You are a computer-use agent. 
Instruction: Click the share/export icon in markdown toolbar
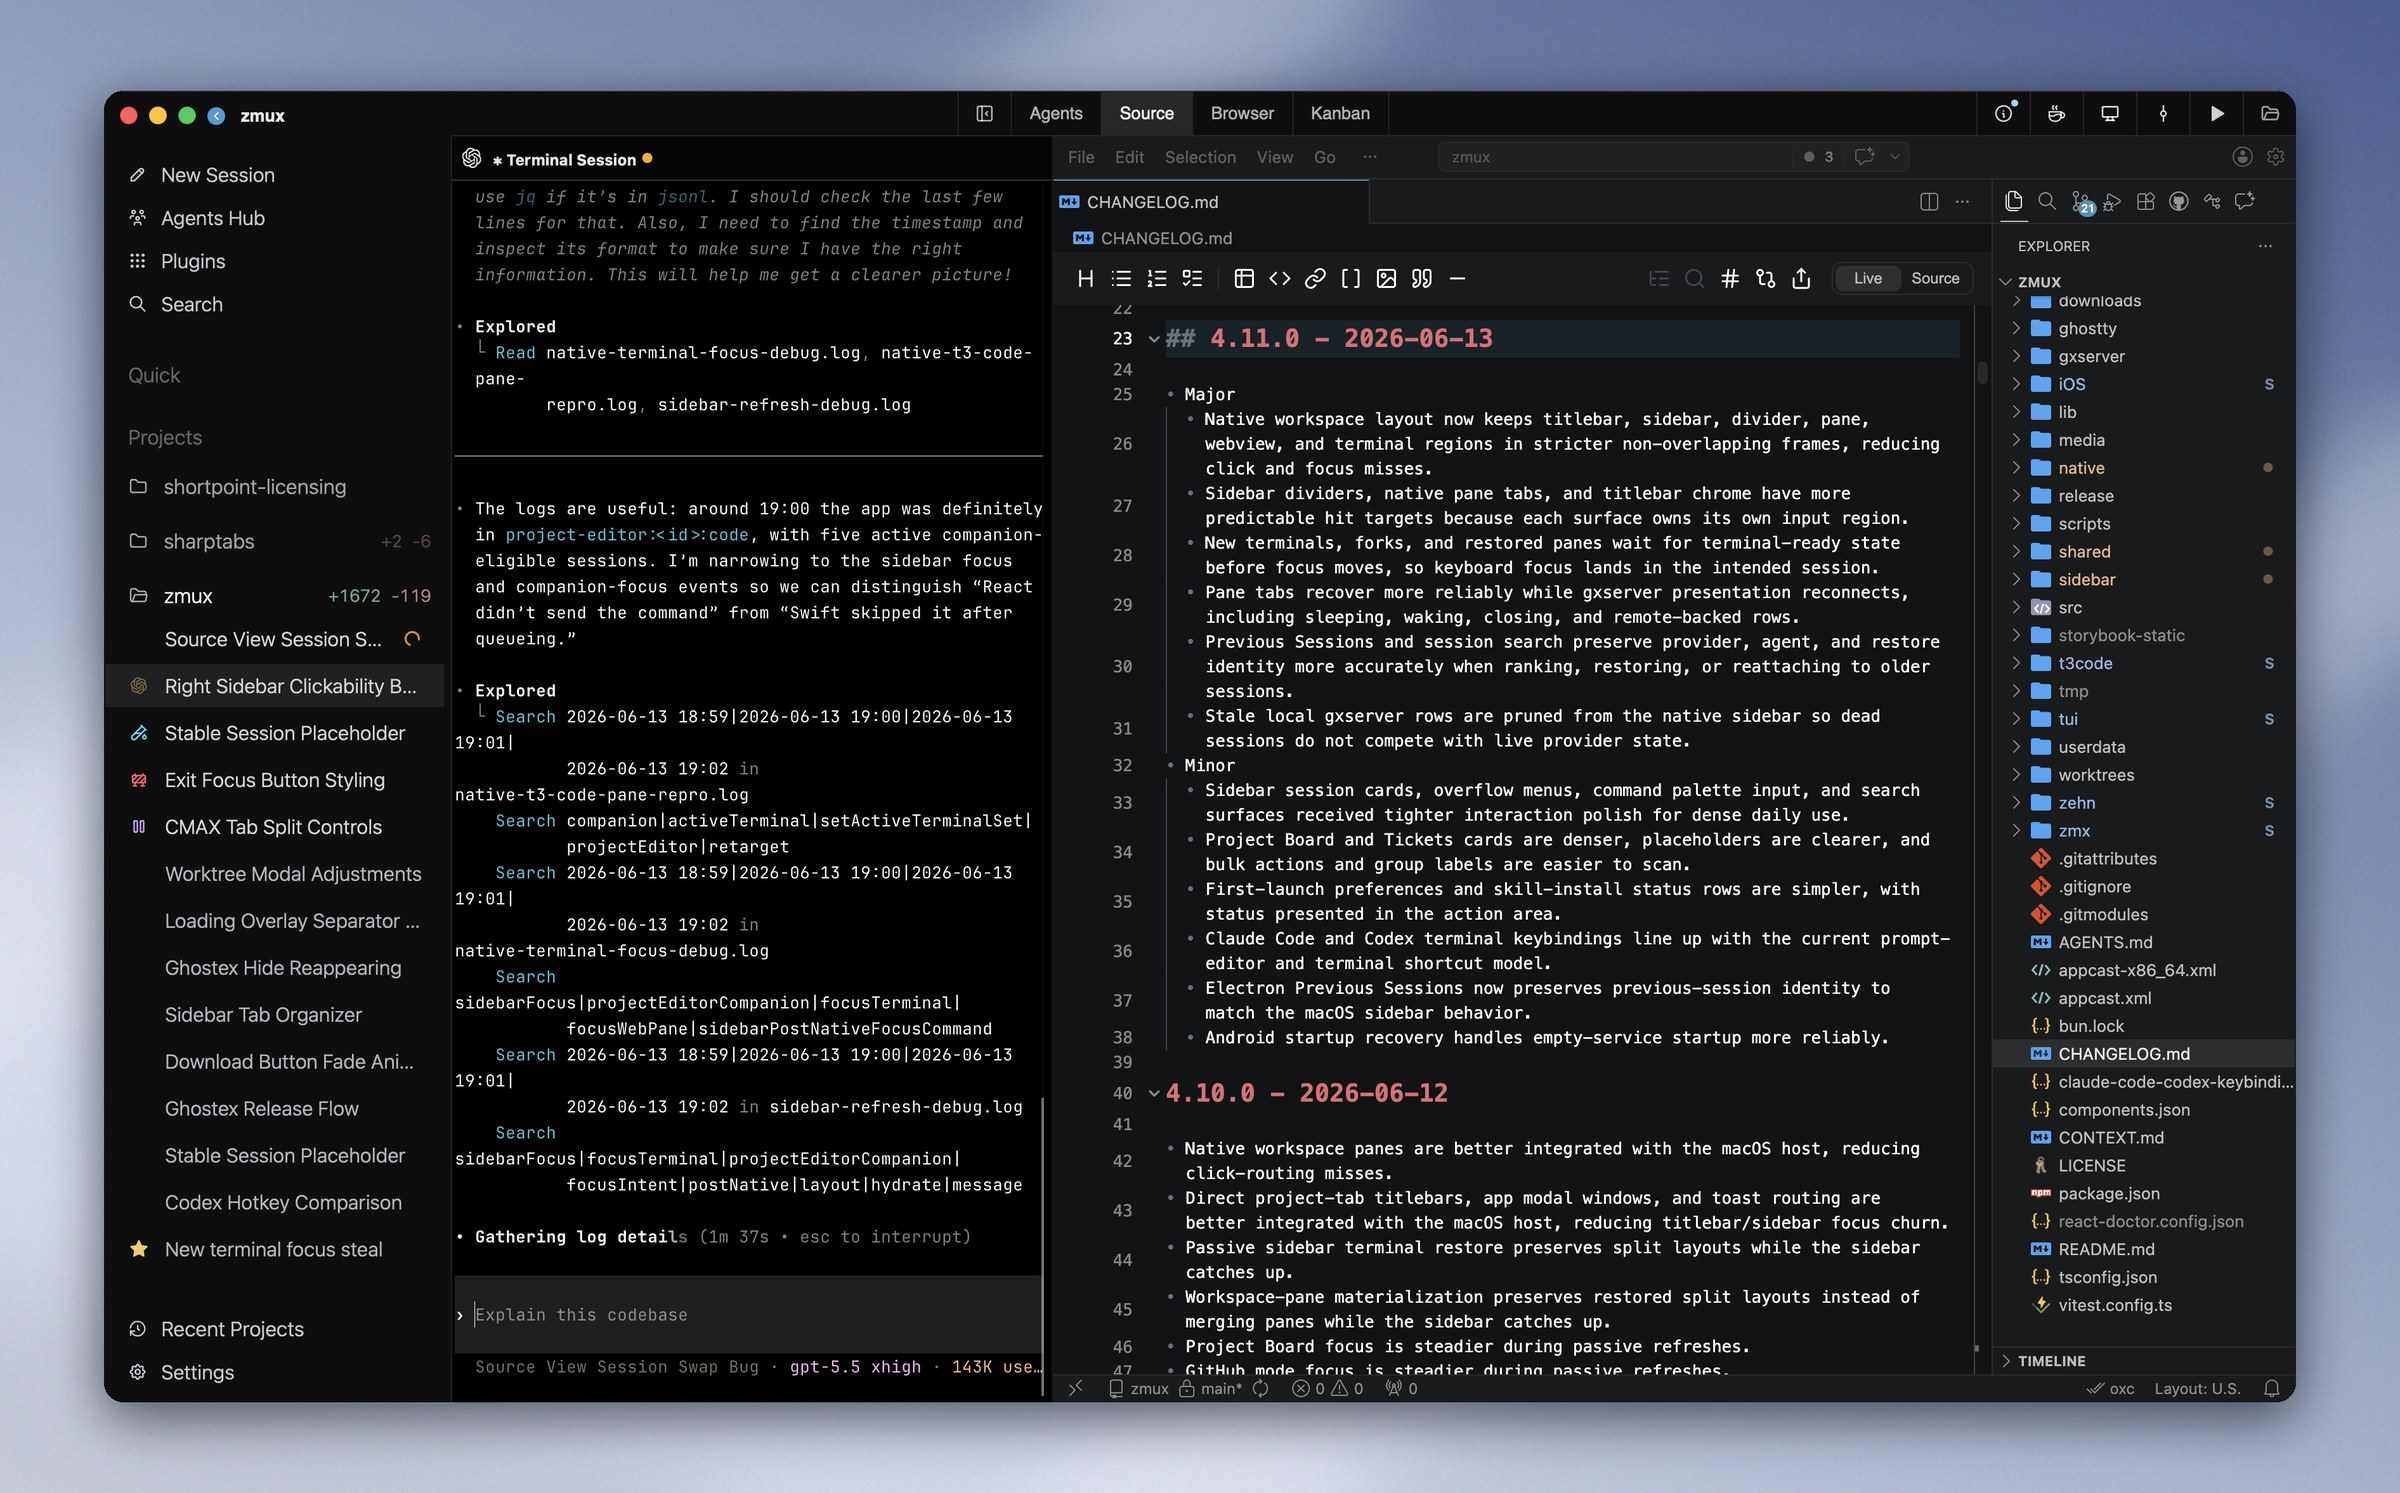[x=1801, y=279]
